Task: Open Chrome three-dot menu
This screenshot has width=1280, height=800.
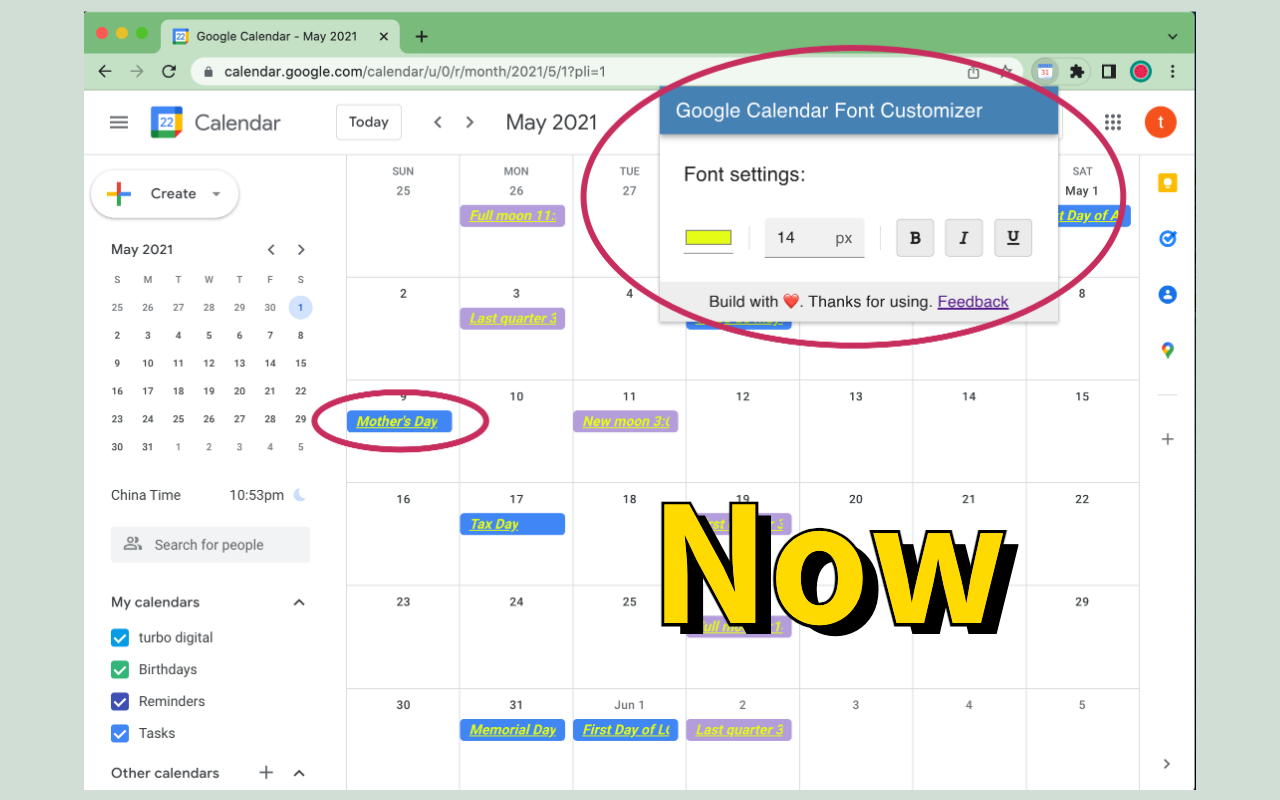Action: pyautogui.click(x=1172, y=71)
